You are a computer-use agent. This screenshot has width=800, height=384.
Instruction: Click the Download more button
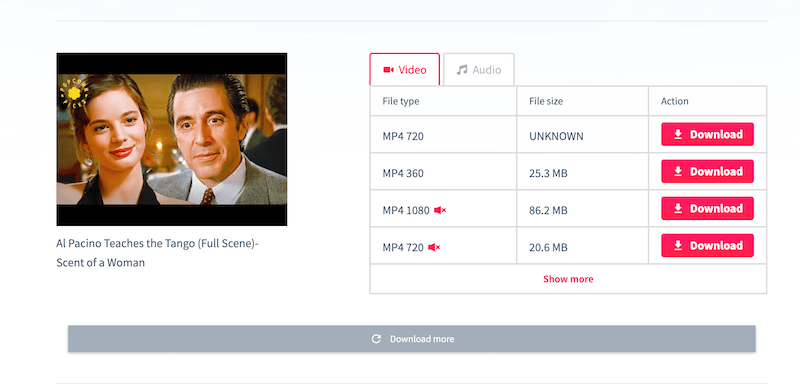click(x=412, y=339)
